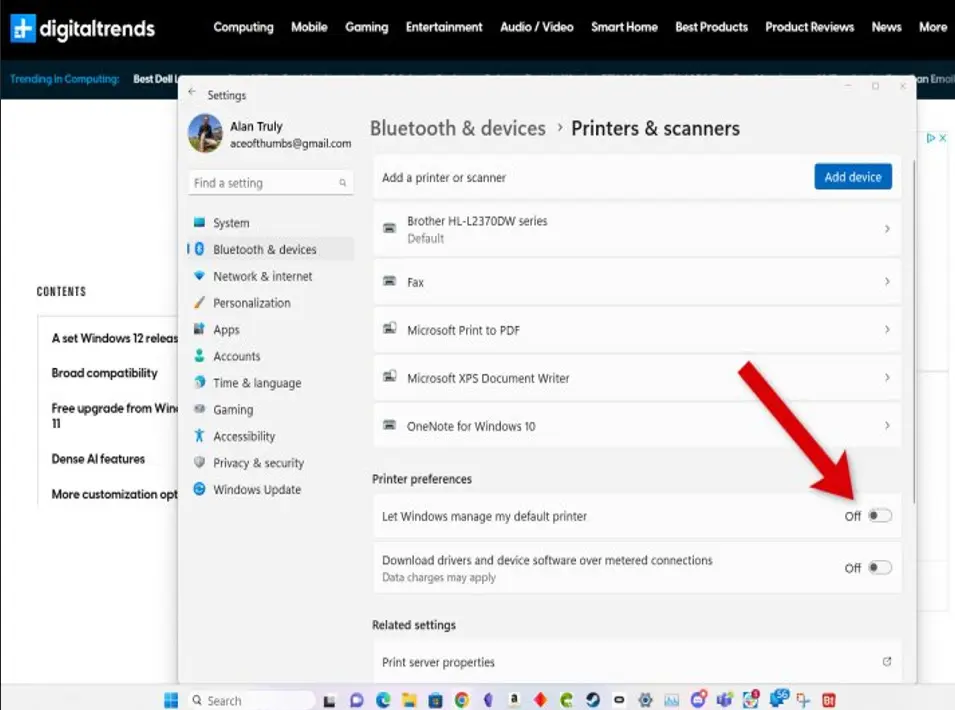Image resolution: width=955 pixels, height=710 pixels.
Task: Click the Find a setting search field
Action: coord(271,183)
